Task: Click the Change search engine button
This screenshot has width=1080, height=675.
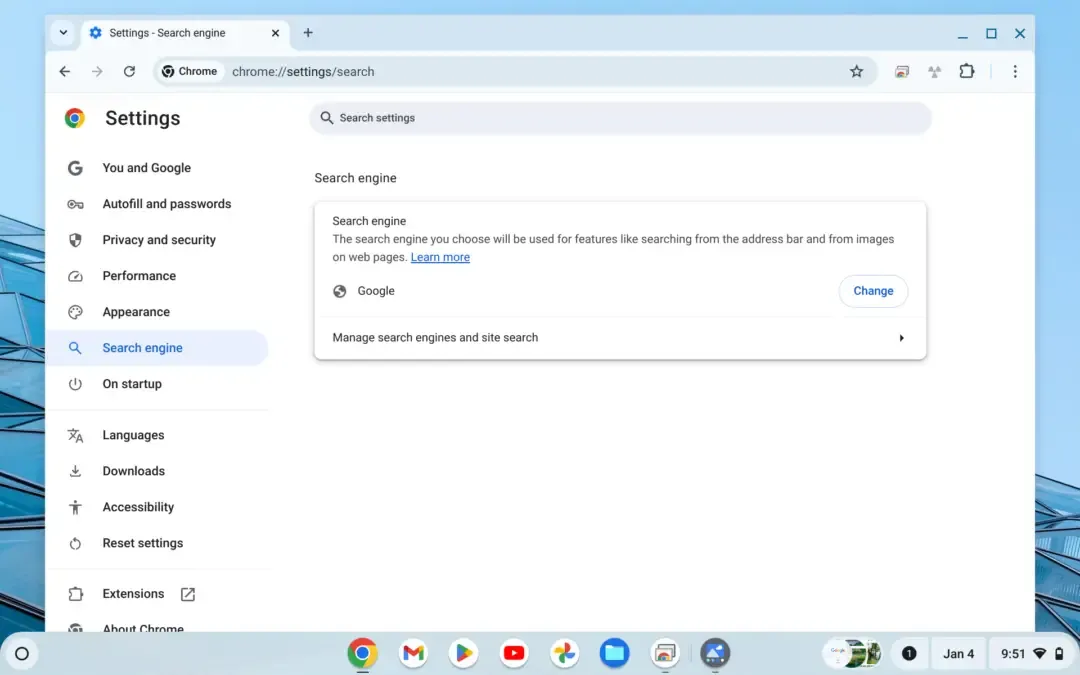Action: pyautogui.click(x=873, y=291)
